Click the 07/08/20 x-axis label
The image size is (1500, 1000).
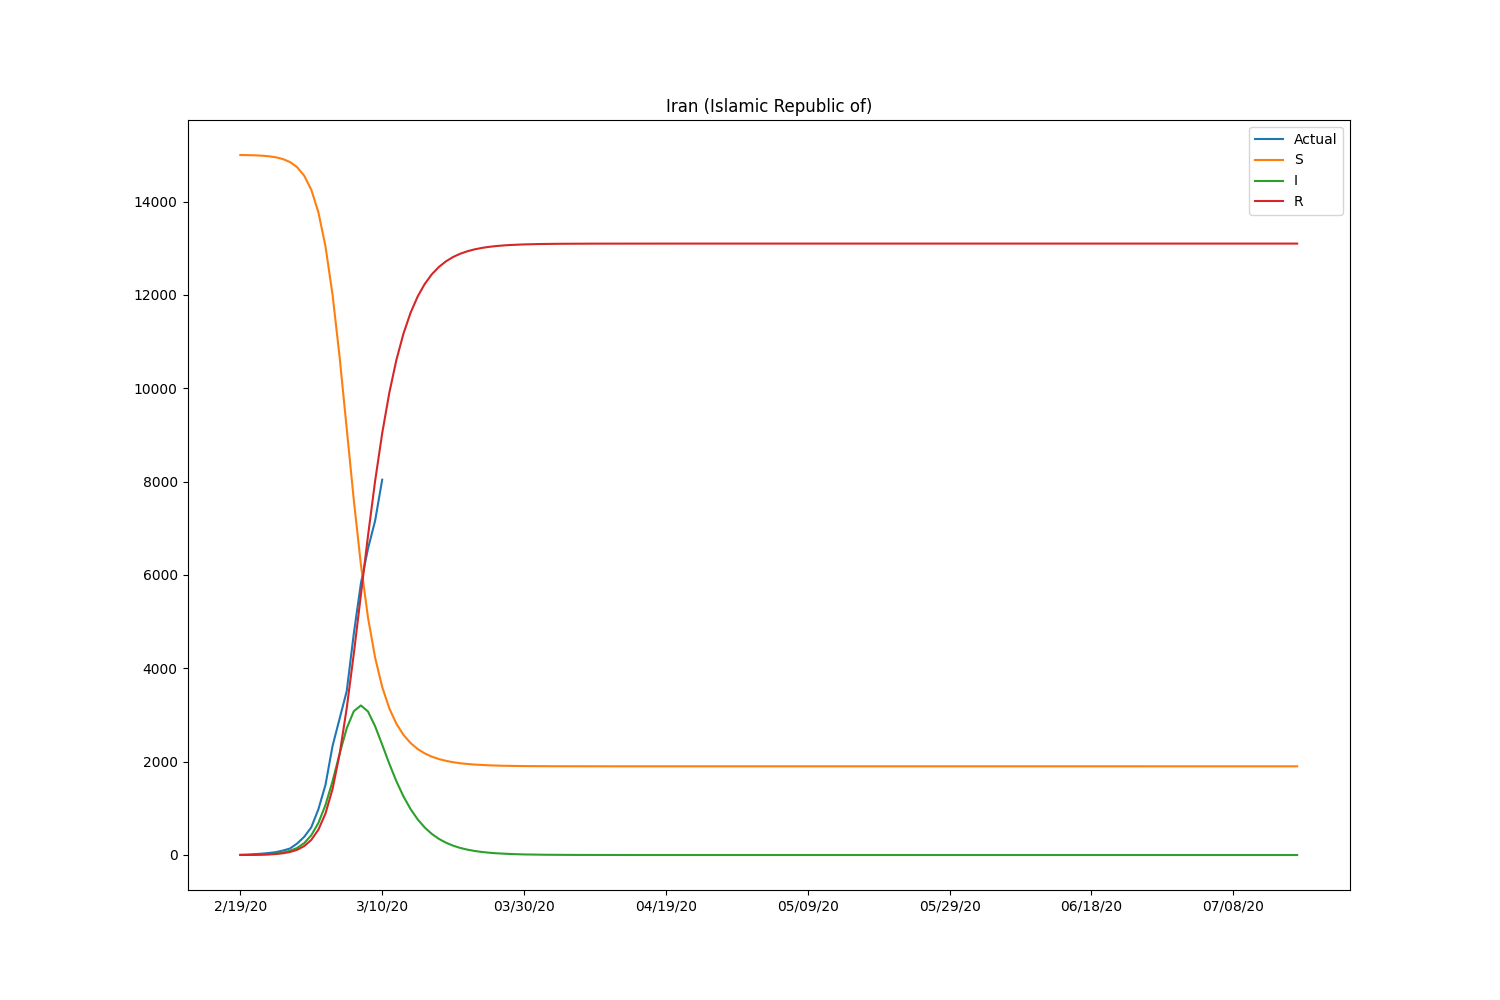pyautogui.click(x=1233, y=906)
